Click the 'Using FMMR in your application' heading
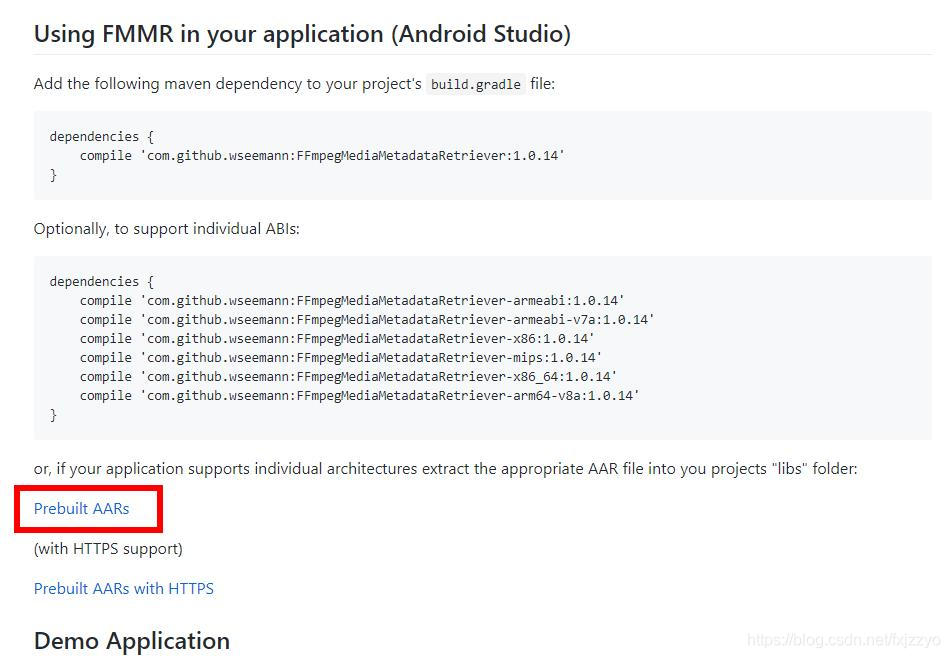Viewport: 950px width, 658px height. point(302,34)
